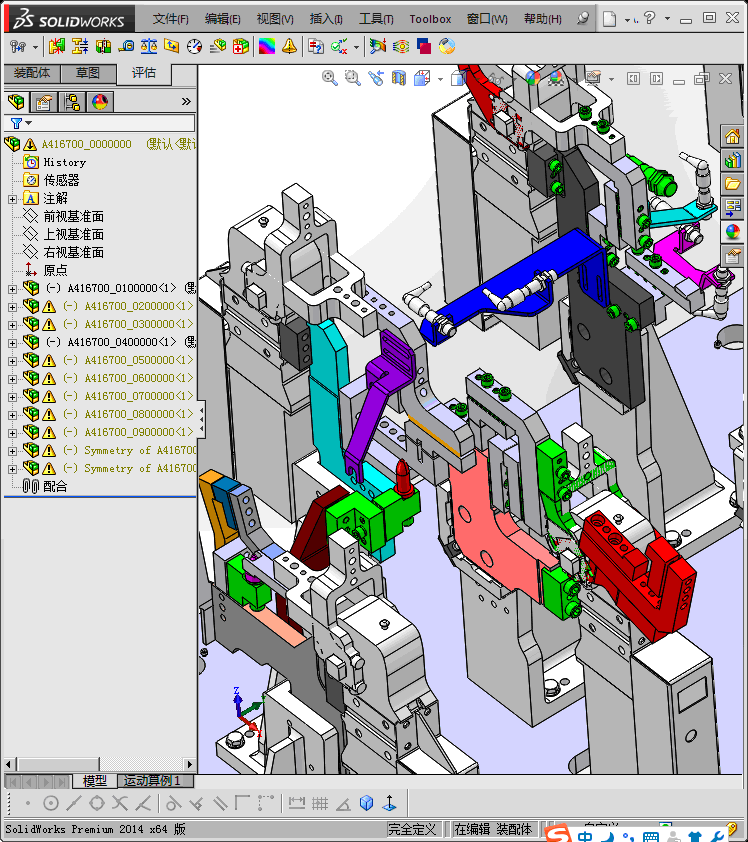Click the Previous View icon
The image size is (748, 842).
click(376, 78)
